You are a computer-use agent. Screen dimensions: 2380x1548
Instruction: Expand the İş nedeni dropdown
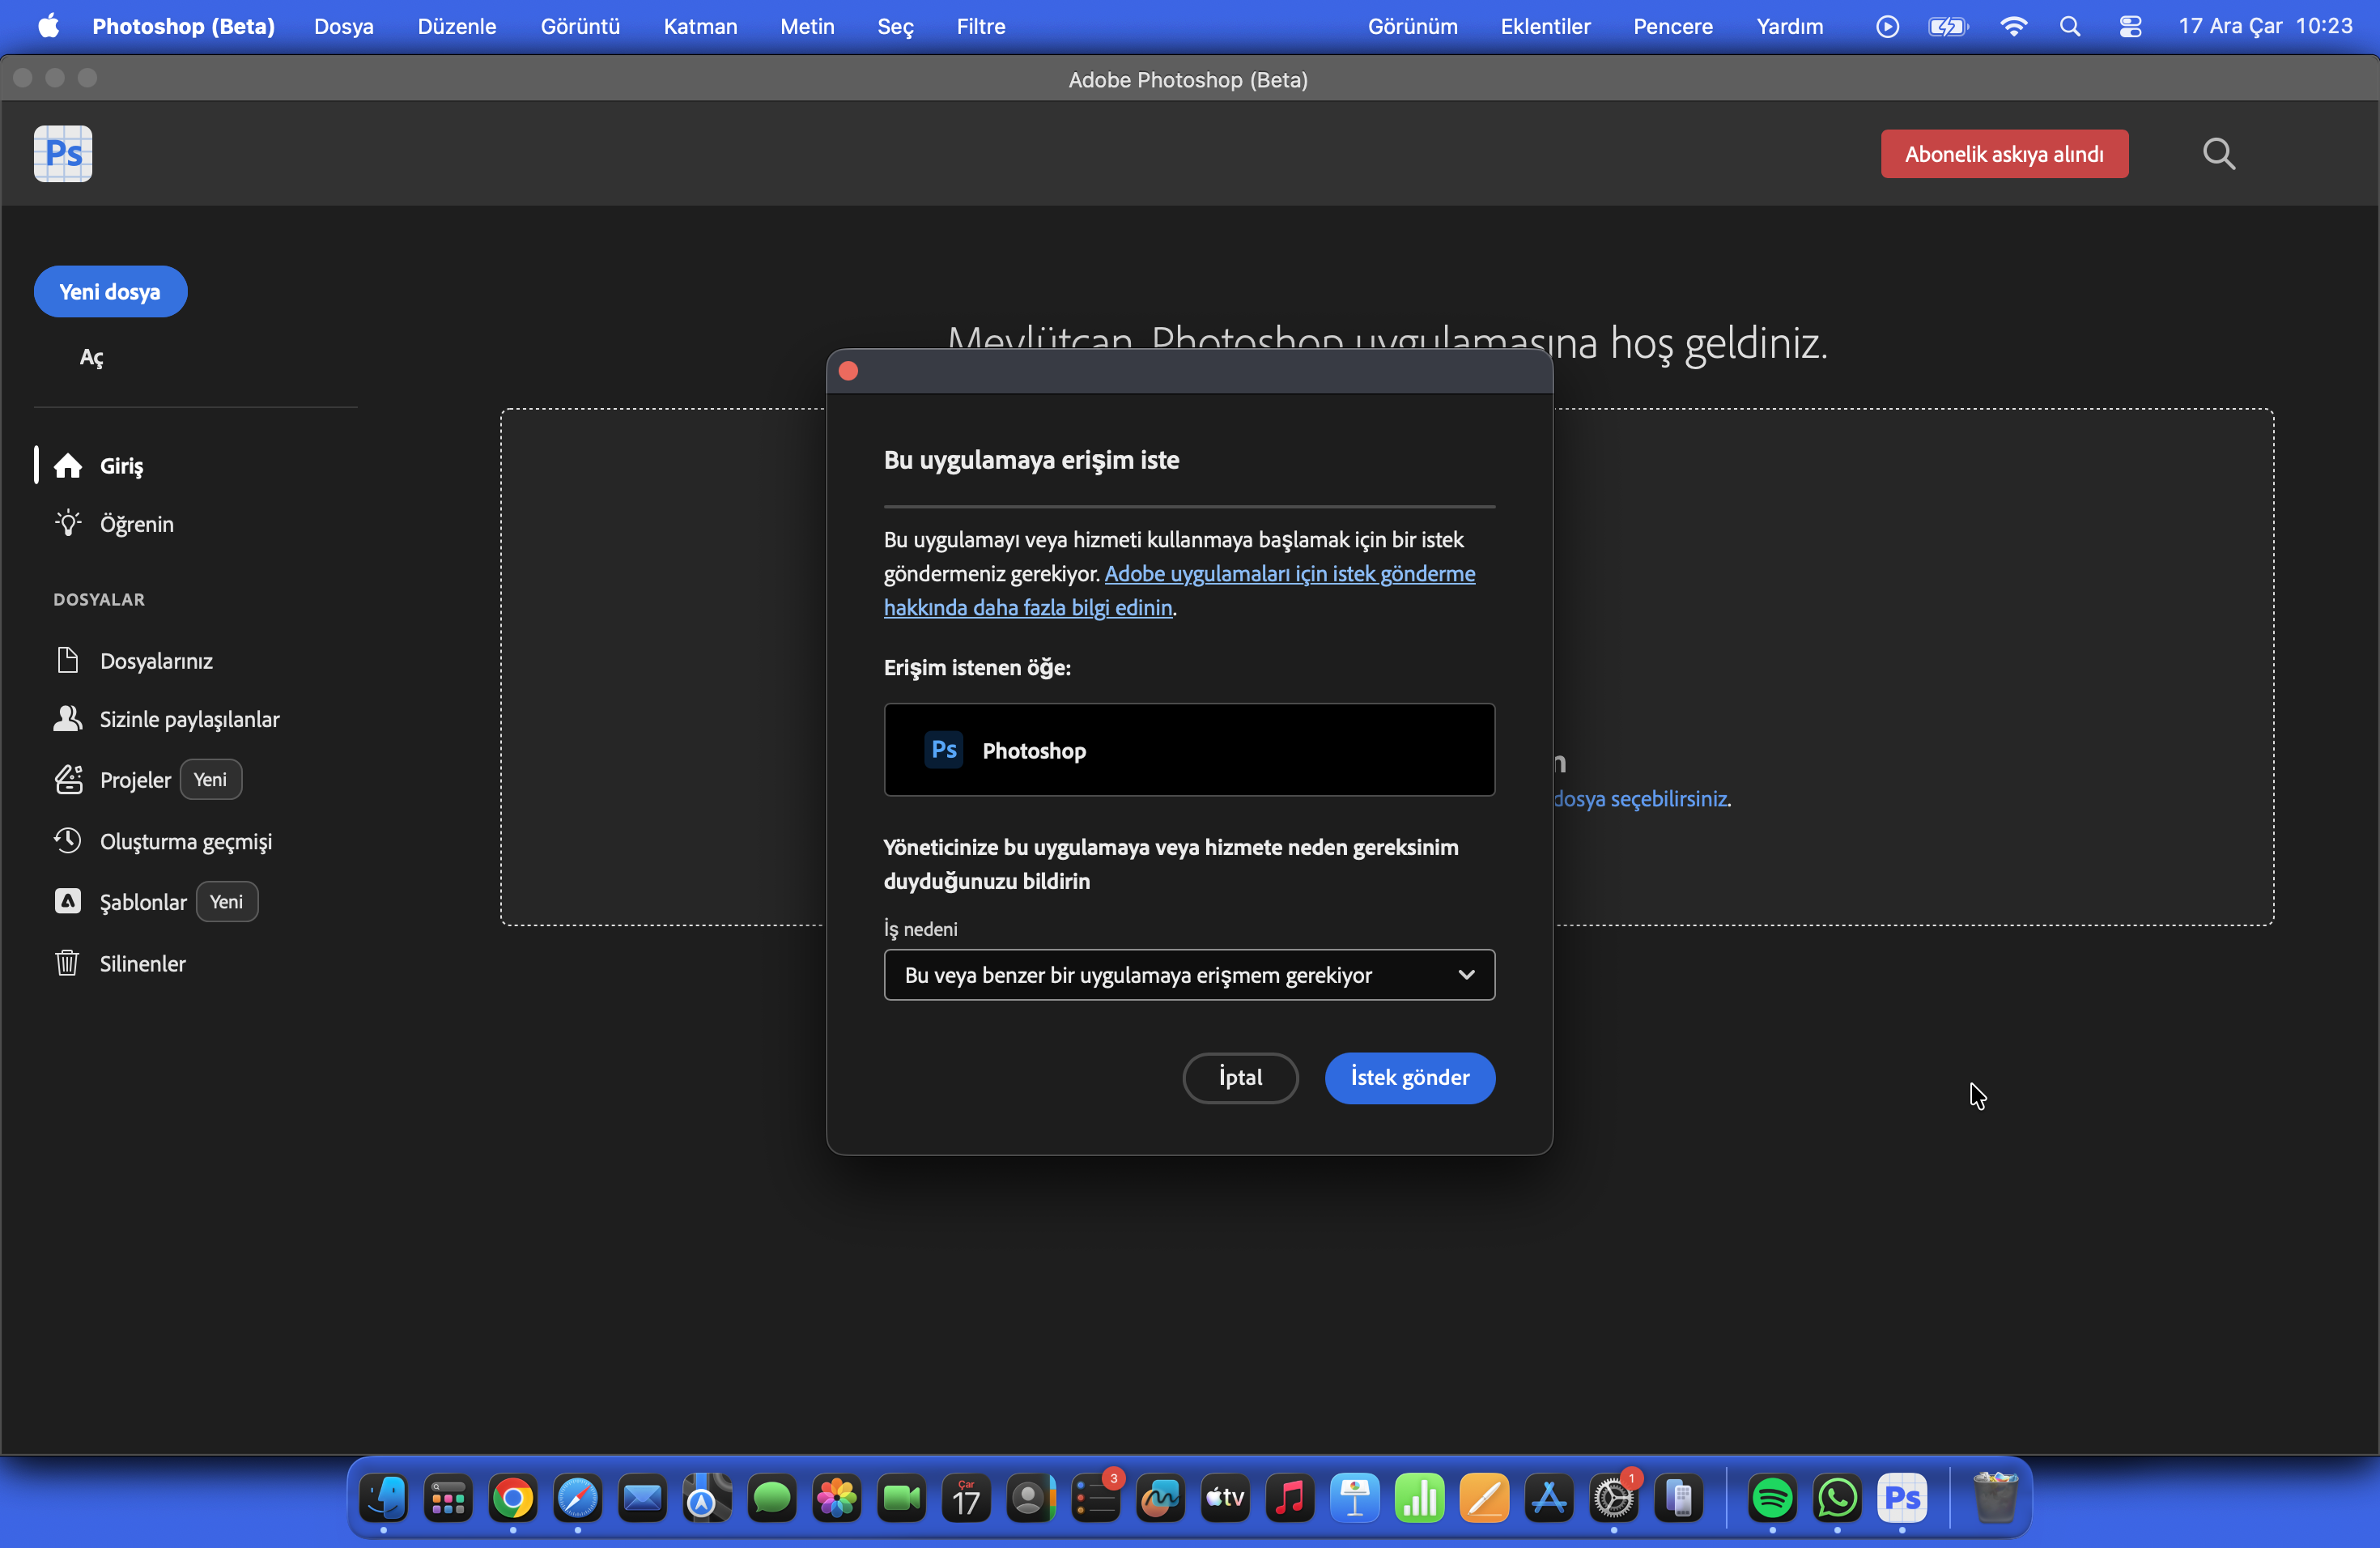(x=1189, y=975)
